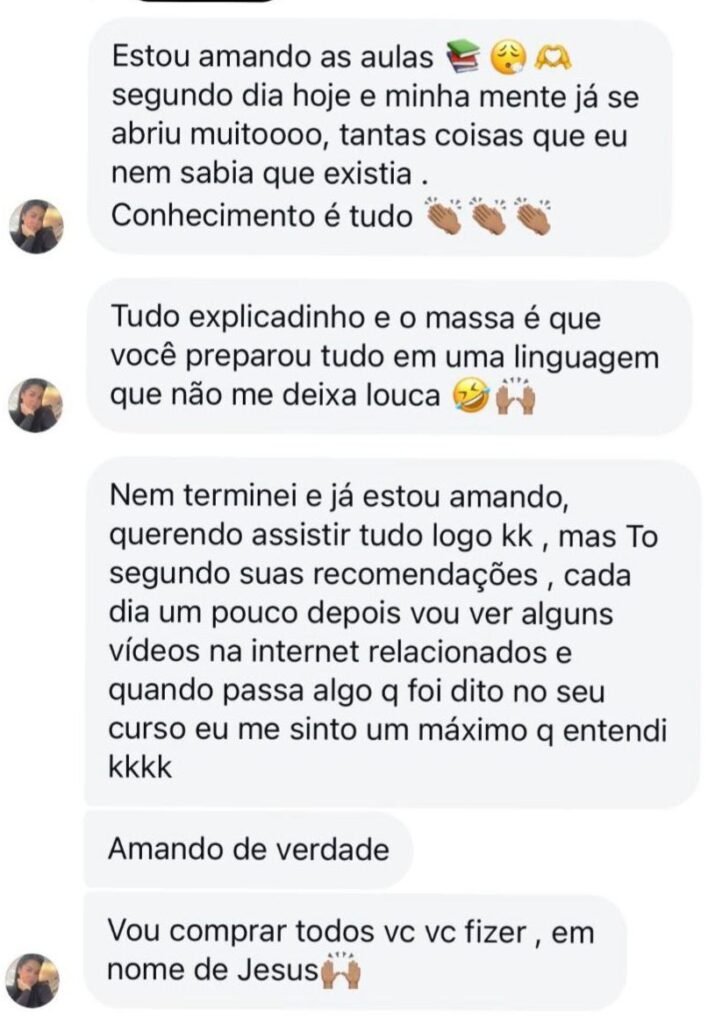Viewport: 708px width, 1024px height.
Task: Click the "Conhecimento é tudo" text
Action: pos(262,216)
